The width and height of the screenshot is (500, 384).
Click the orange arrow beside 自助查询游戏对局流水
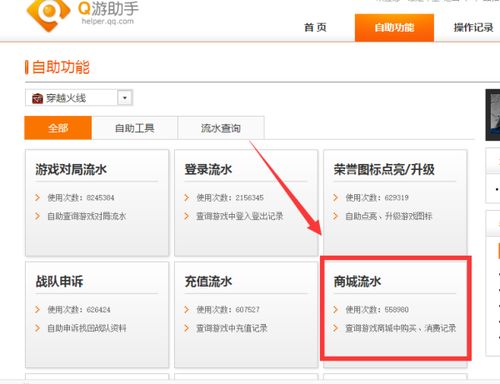click(x=37, y=216)
